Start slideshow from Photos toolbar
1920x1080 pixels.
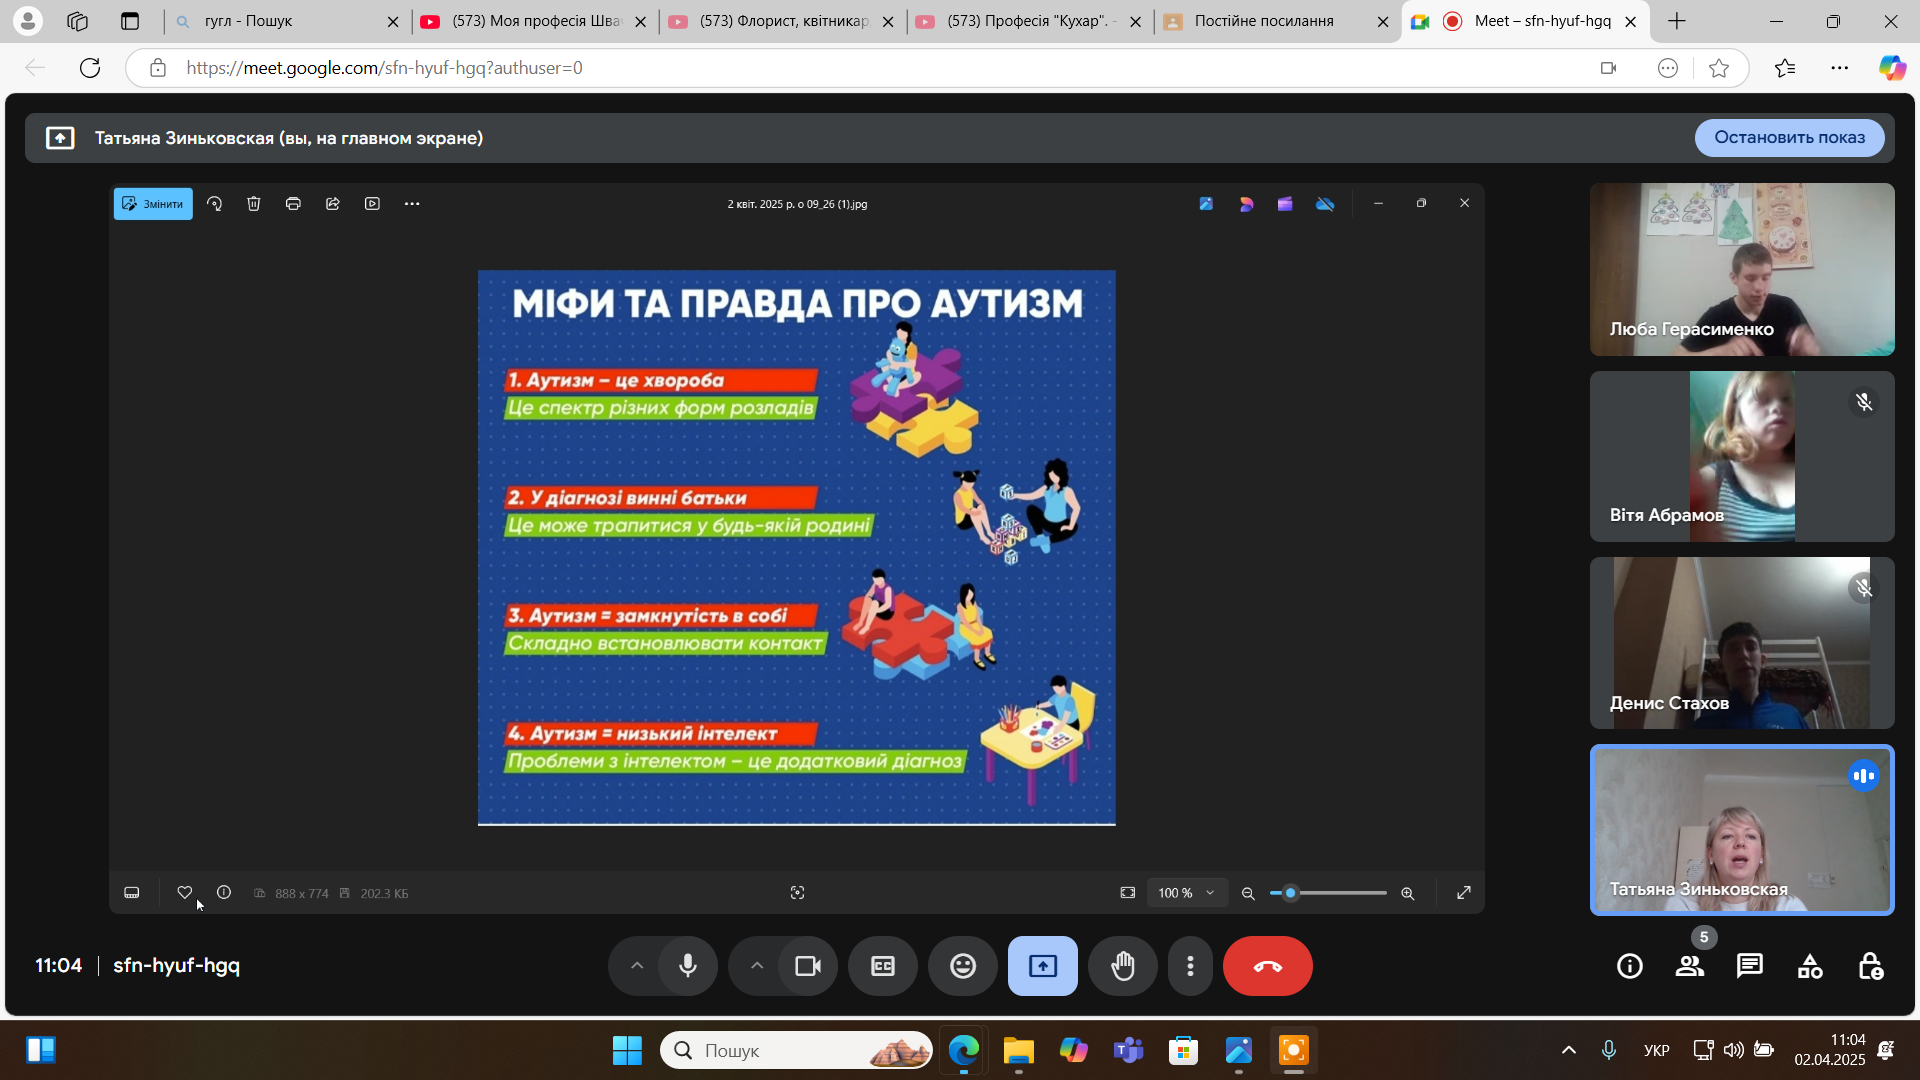[372, 204]
